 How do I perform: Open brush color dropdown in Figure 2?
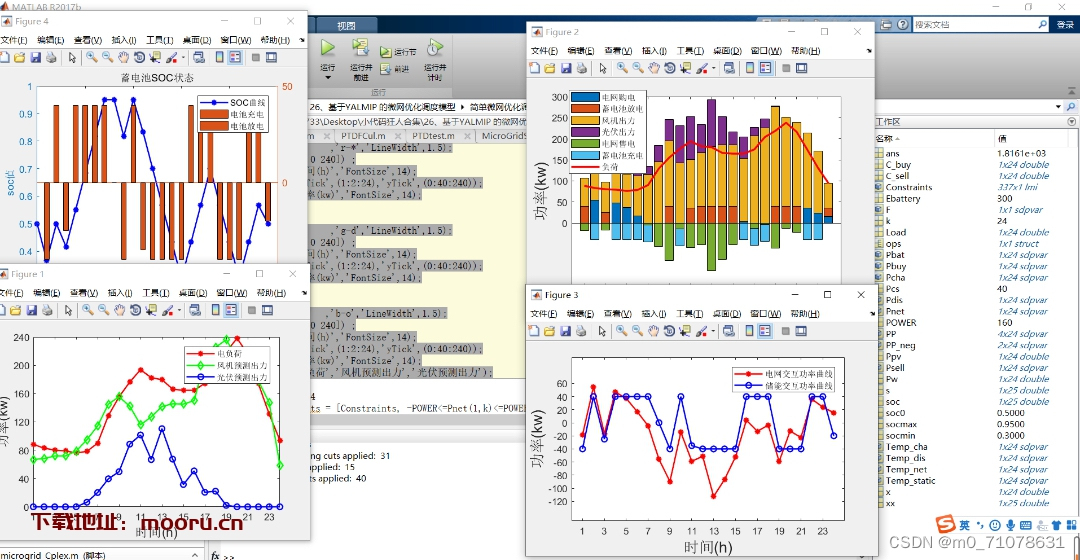(714, 68)
